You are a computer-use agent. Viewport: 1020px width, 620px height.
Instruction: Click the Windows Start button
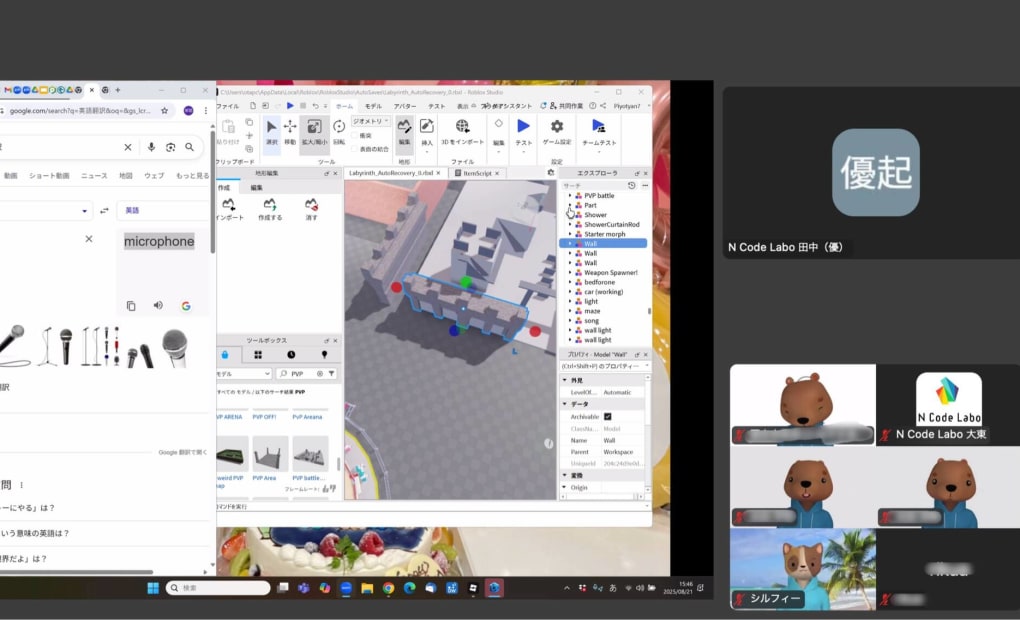[153, 588]
